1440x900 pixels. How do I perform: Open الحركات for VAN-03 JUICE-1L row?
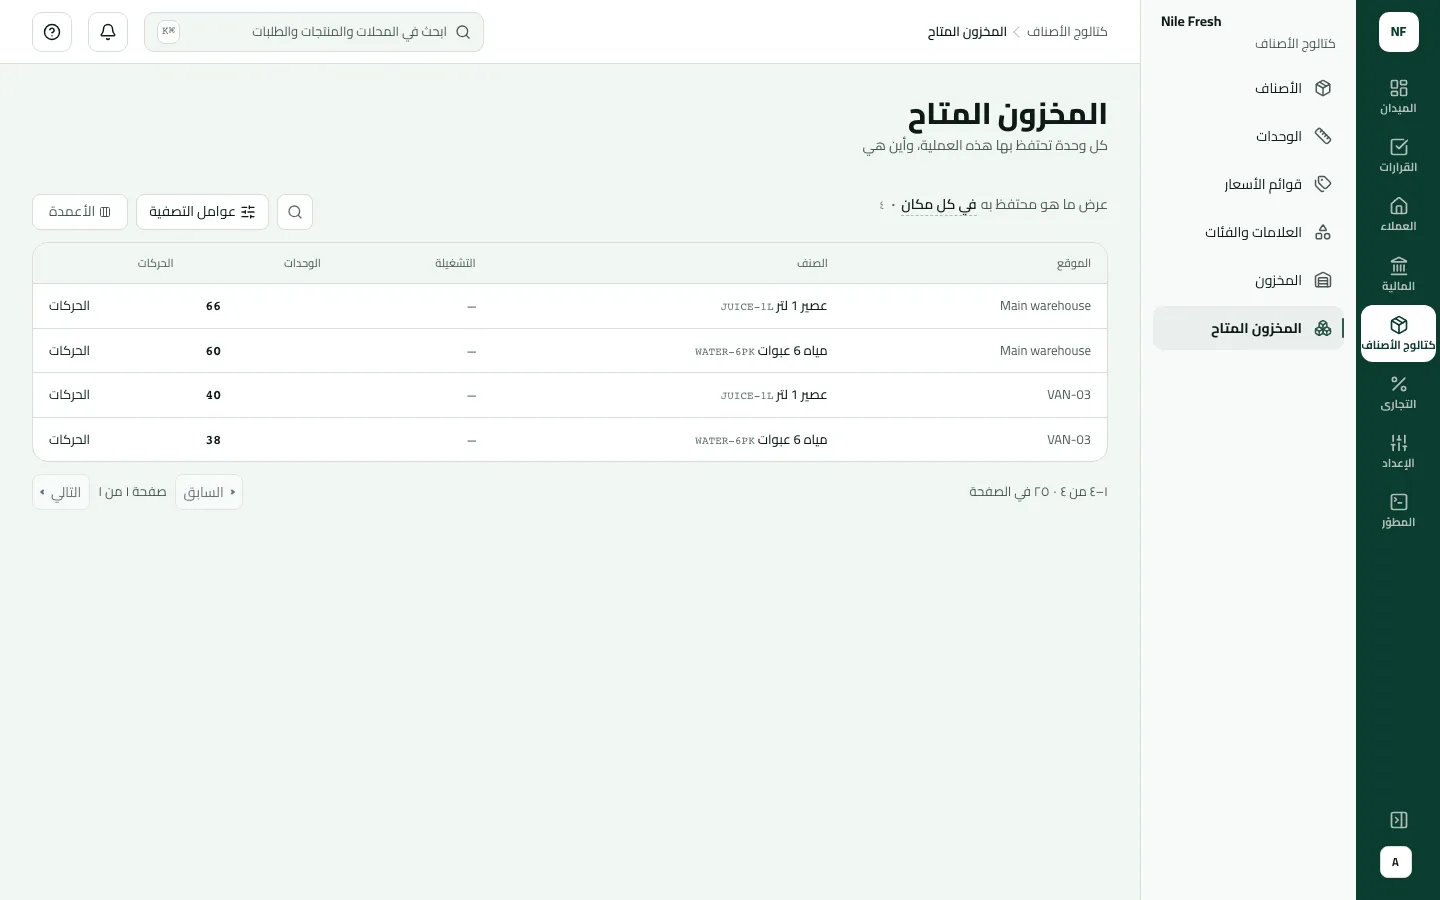[x=69, y=395]
